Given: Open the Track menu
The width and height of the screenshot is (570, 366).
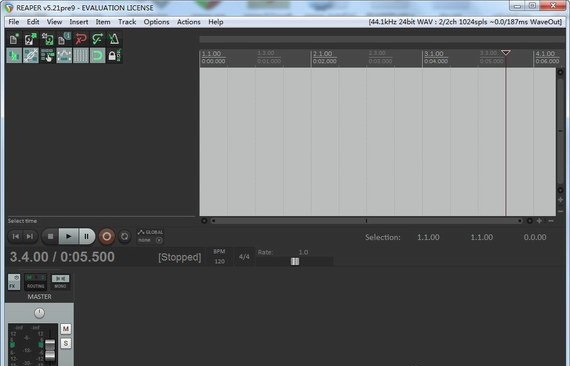Looking at the screenshot, I should 127,22.
